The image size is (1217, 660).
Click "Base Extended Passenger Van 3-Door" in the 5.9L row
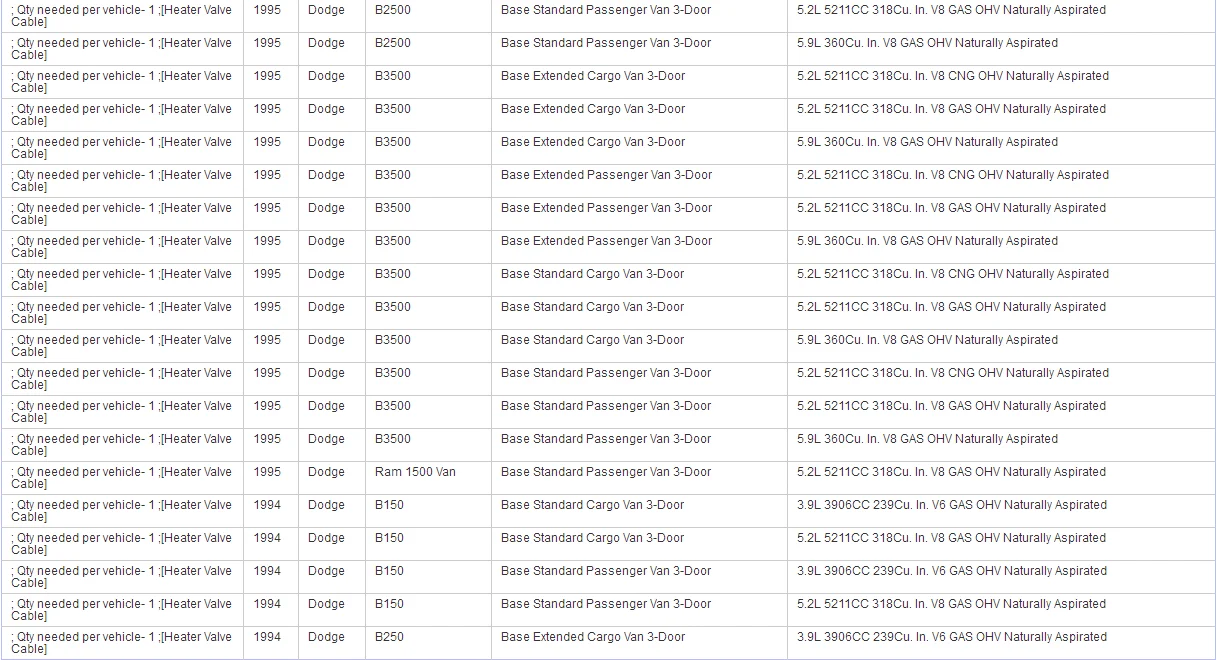tap(606, 241)
